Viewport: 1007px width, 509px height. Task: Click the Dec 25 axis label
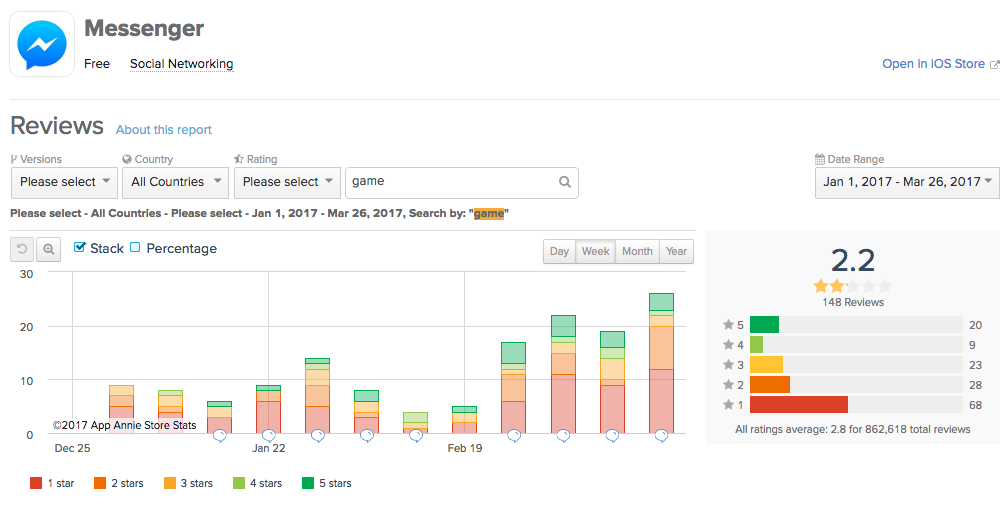click(73, 448)
